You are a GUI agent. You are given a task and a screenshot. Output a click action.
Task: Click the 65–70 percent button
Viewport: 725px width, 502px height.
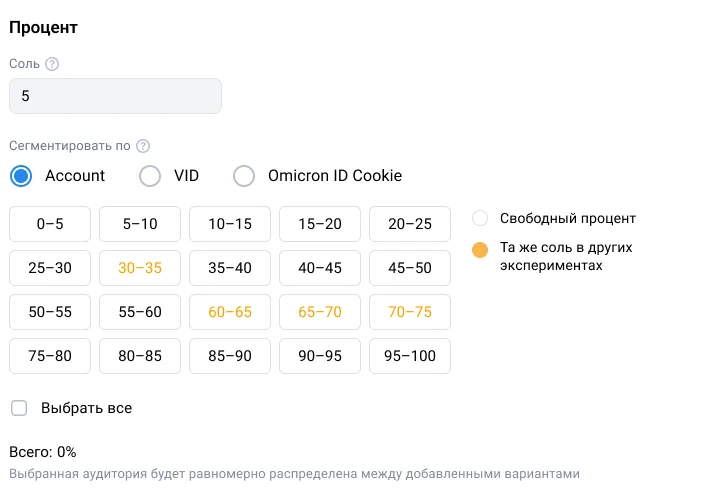319,312
